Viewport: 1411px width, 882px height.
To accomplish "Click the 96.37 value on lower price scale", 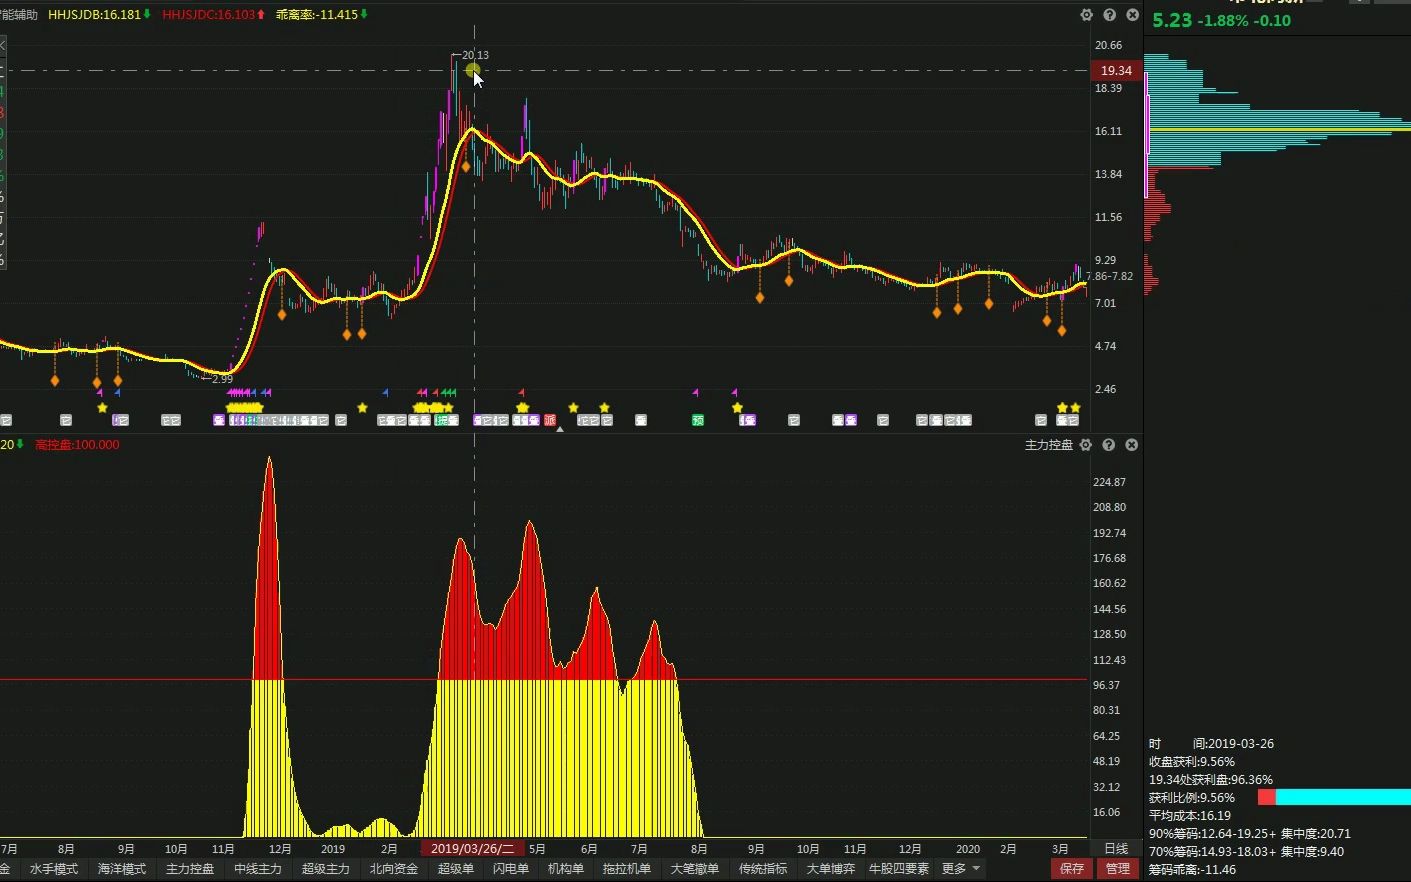I will (1107, 685).
